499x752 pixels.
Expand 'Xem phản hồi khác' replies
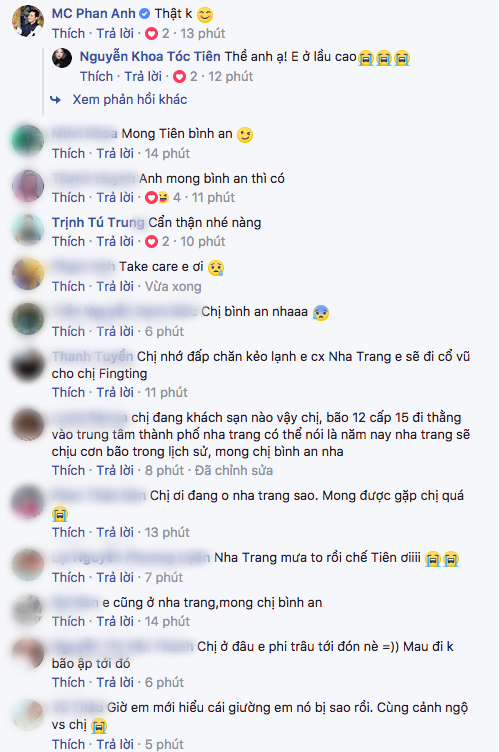[130, 100]
